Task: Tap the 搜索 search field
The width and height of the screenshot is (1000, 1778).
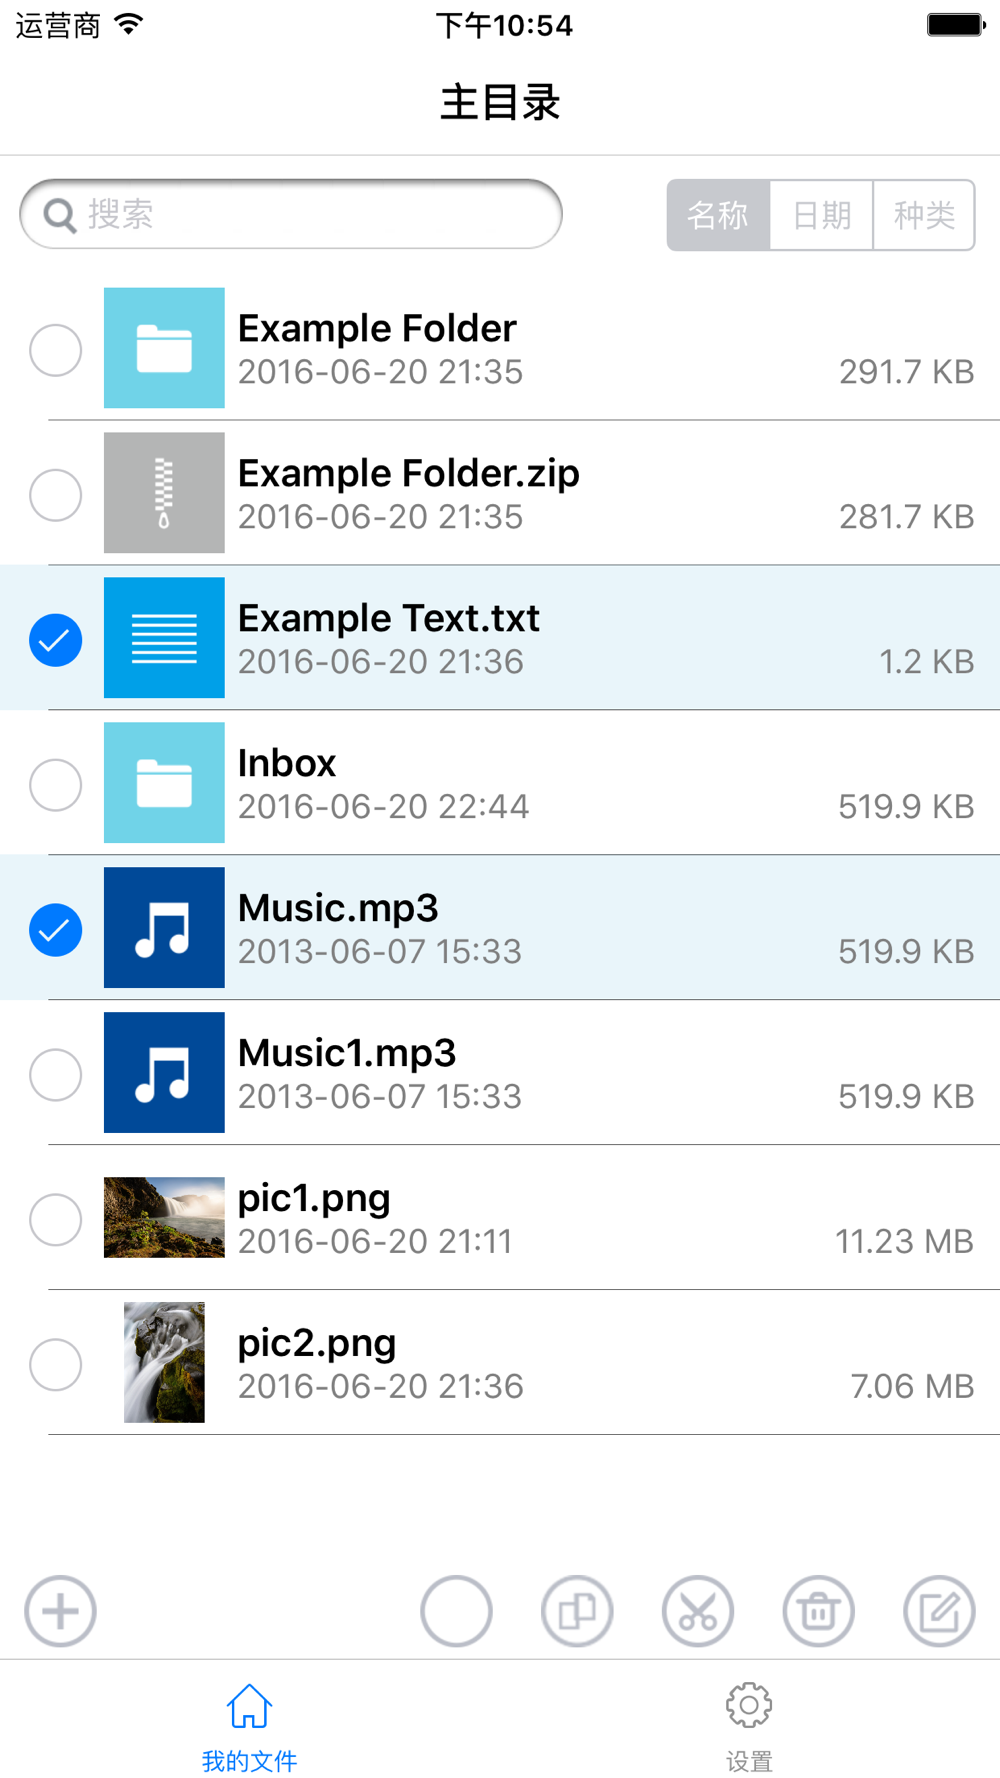Action: (x=291, y=214)
